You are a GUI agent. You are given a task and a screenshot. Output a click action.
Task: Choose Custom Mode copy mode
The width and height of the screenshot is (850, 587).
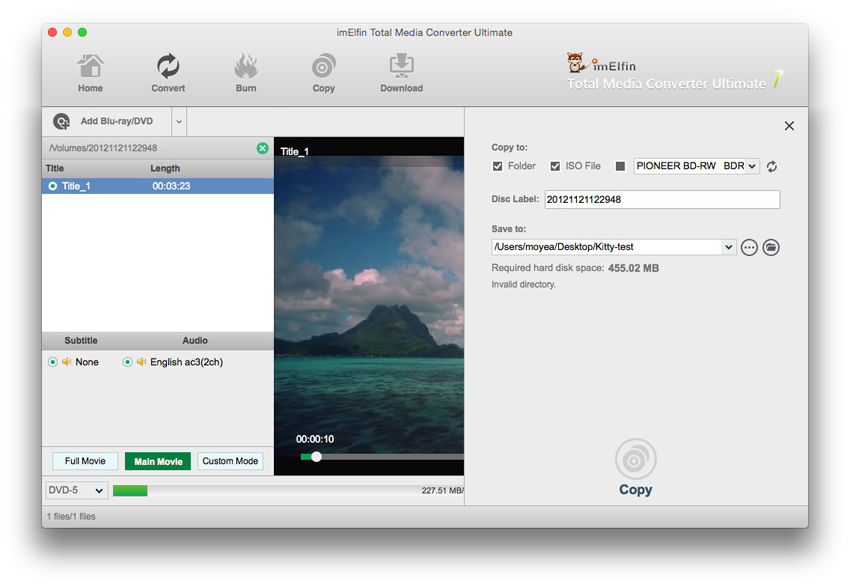[x=230, y=461]
